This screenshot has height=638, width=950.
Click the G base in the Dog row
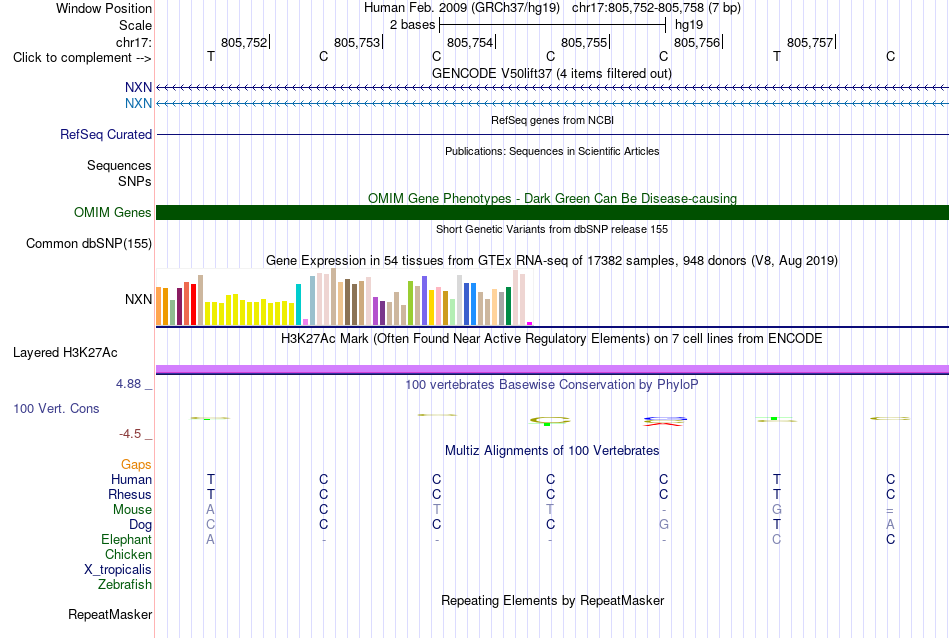click(x=664, y=525)
